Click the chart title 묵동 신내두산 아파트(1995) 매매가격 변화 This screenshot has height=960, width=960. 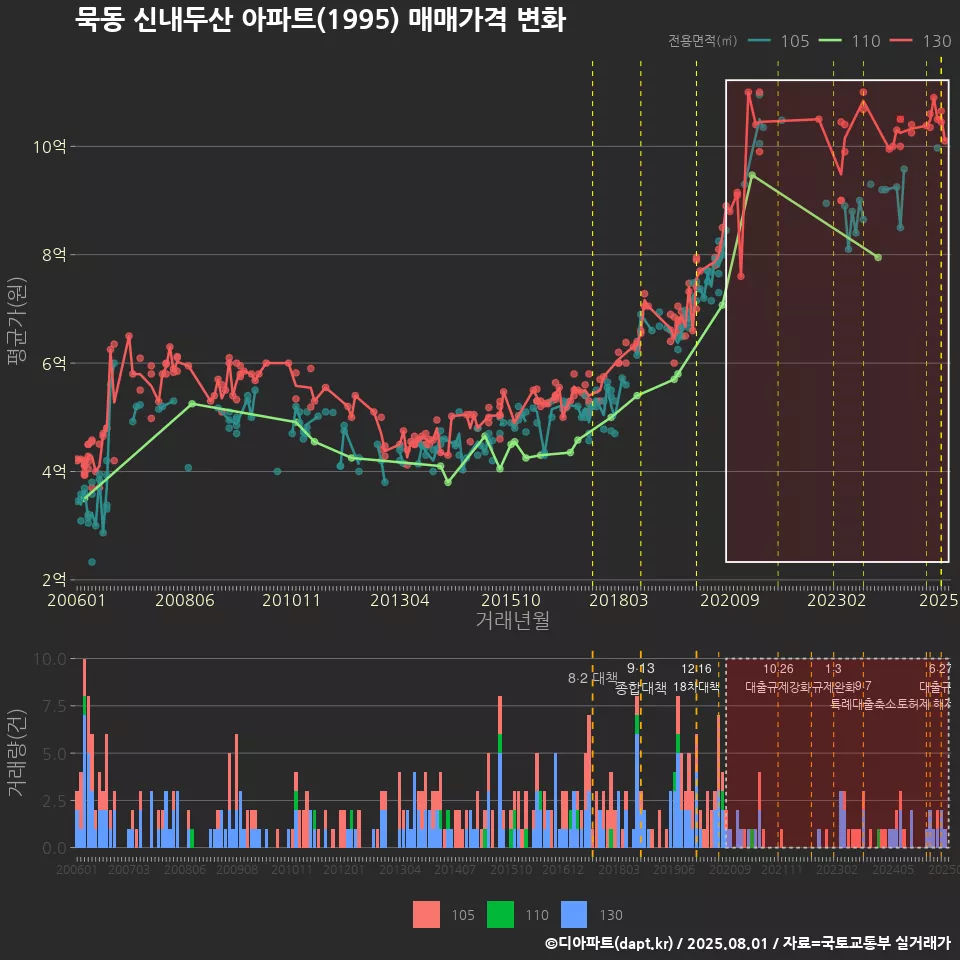coord(320,20)
